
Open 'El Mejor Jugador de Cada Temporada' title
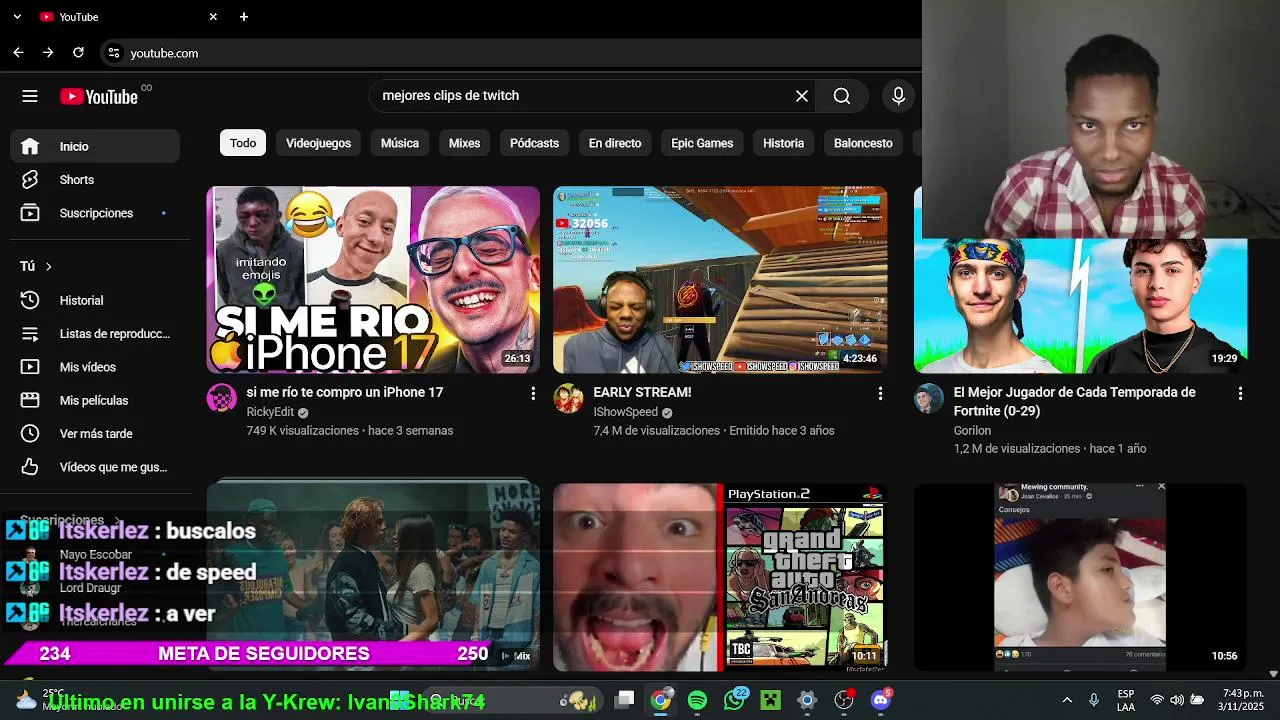(1074, 401)
